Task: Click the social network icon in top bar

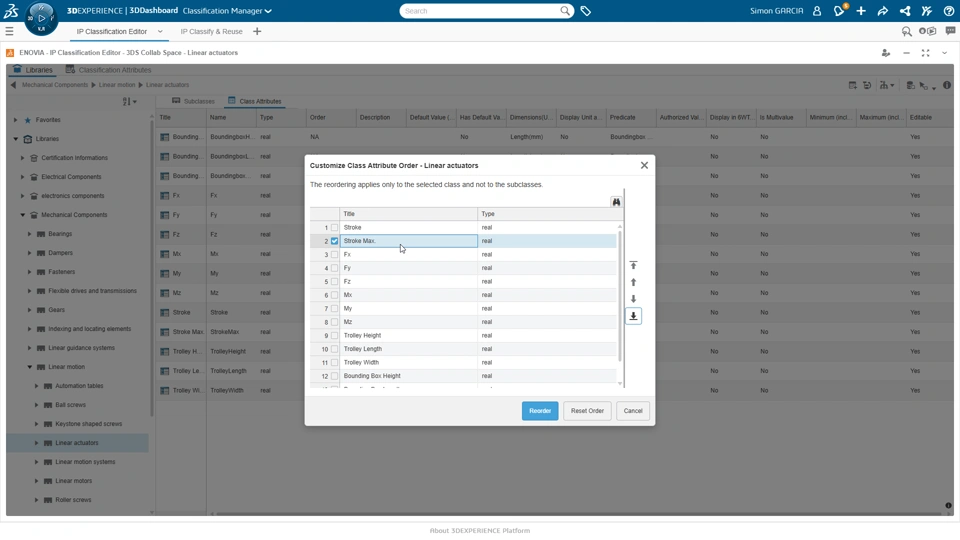Action: click(905, 11)
